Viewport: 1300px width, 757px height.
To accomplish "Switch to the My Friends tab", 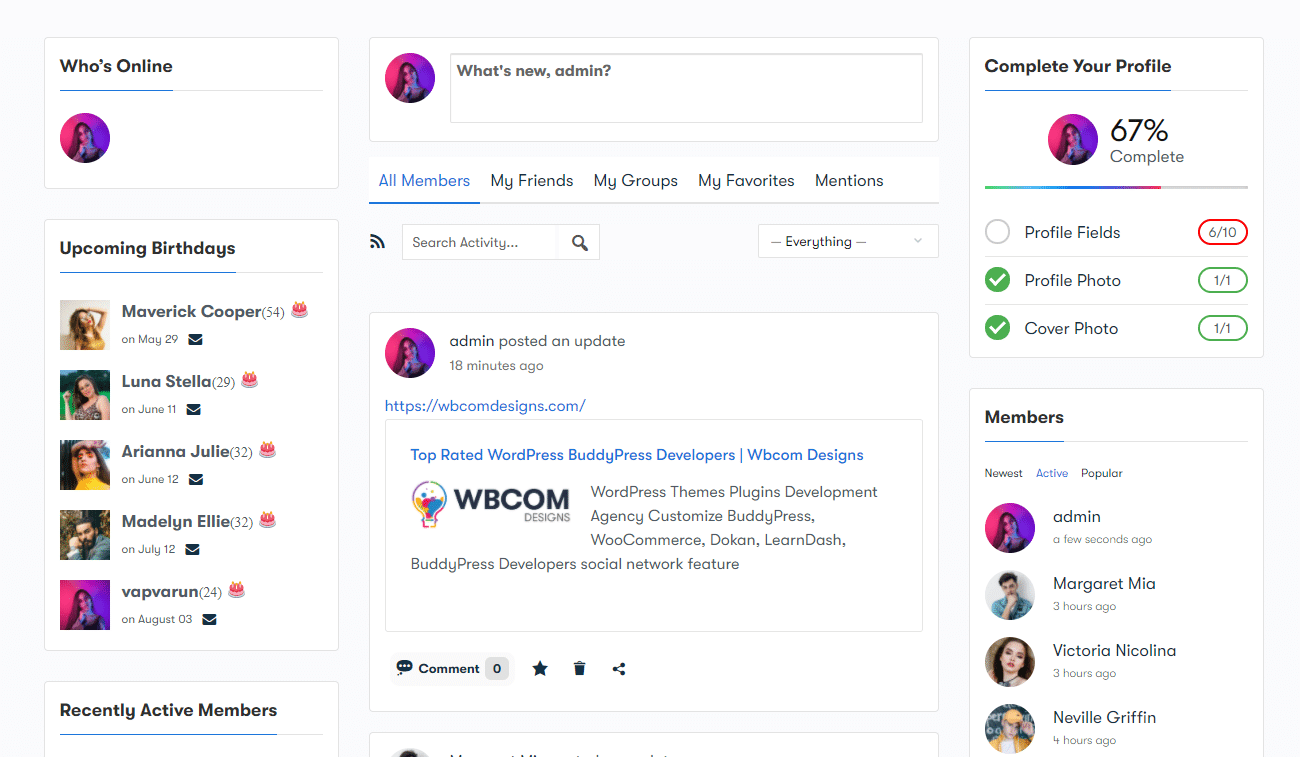I will click(x=531, y=181).
